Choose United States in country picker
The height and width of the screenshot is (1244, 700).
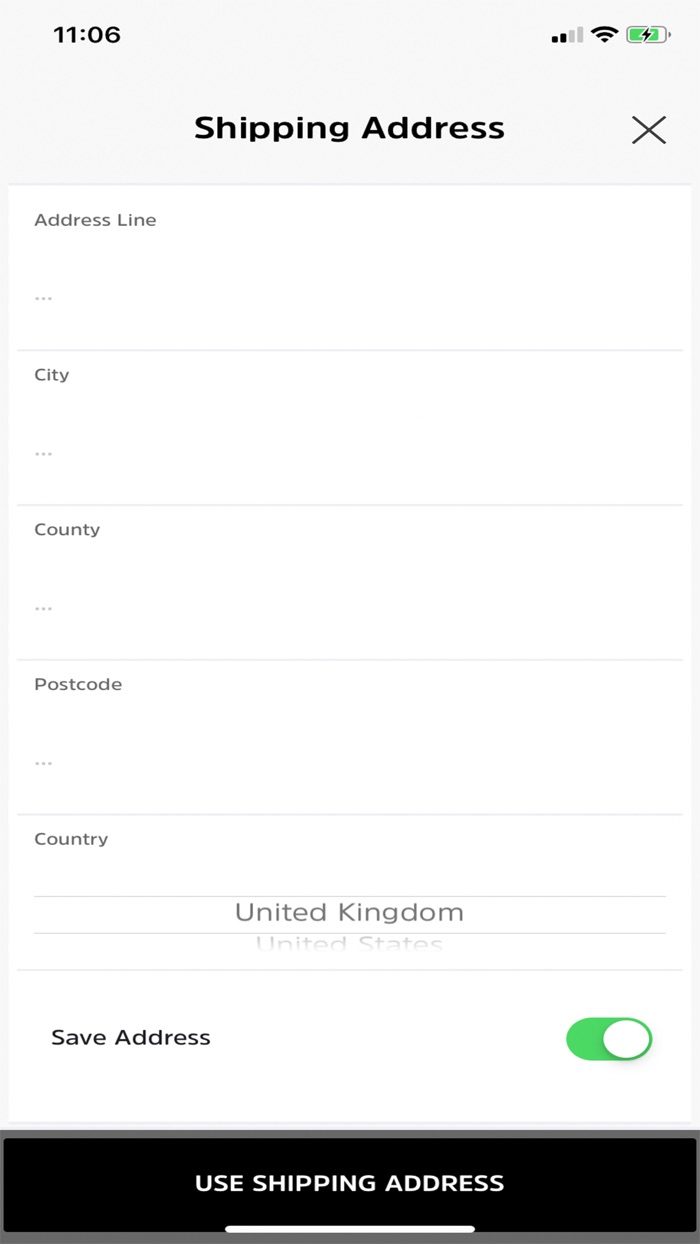click(x=349, y=944)
